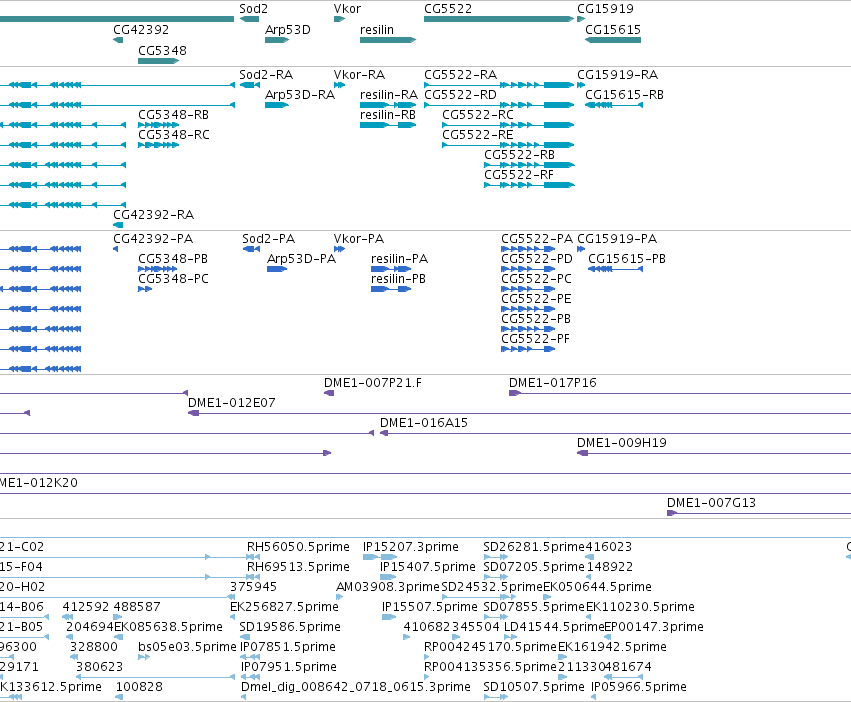Click the CG42392 gene label
851x702 pixels.
(141, 30)
